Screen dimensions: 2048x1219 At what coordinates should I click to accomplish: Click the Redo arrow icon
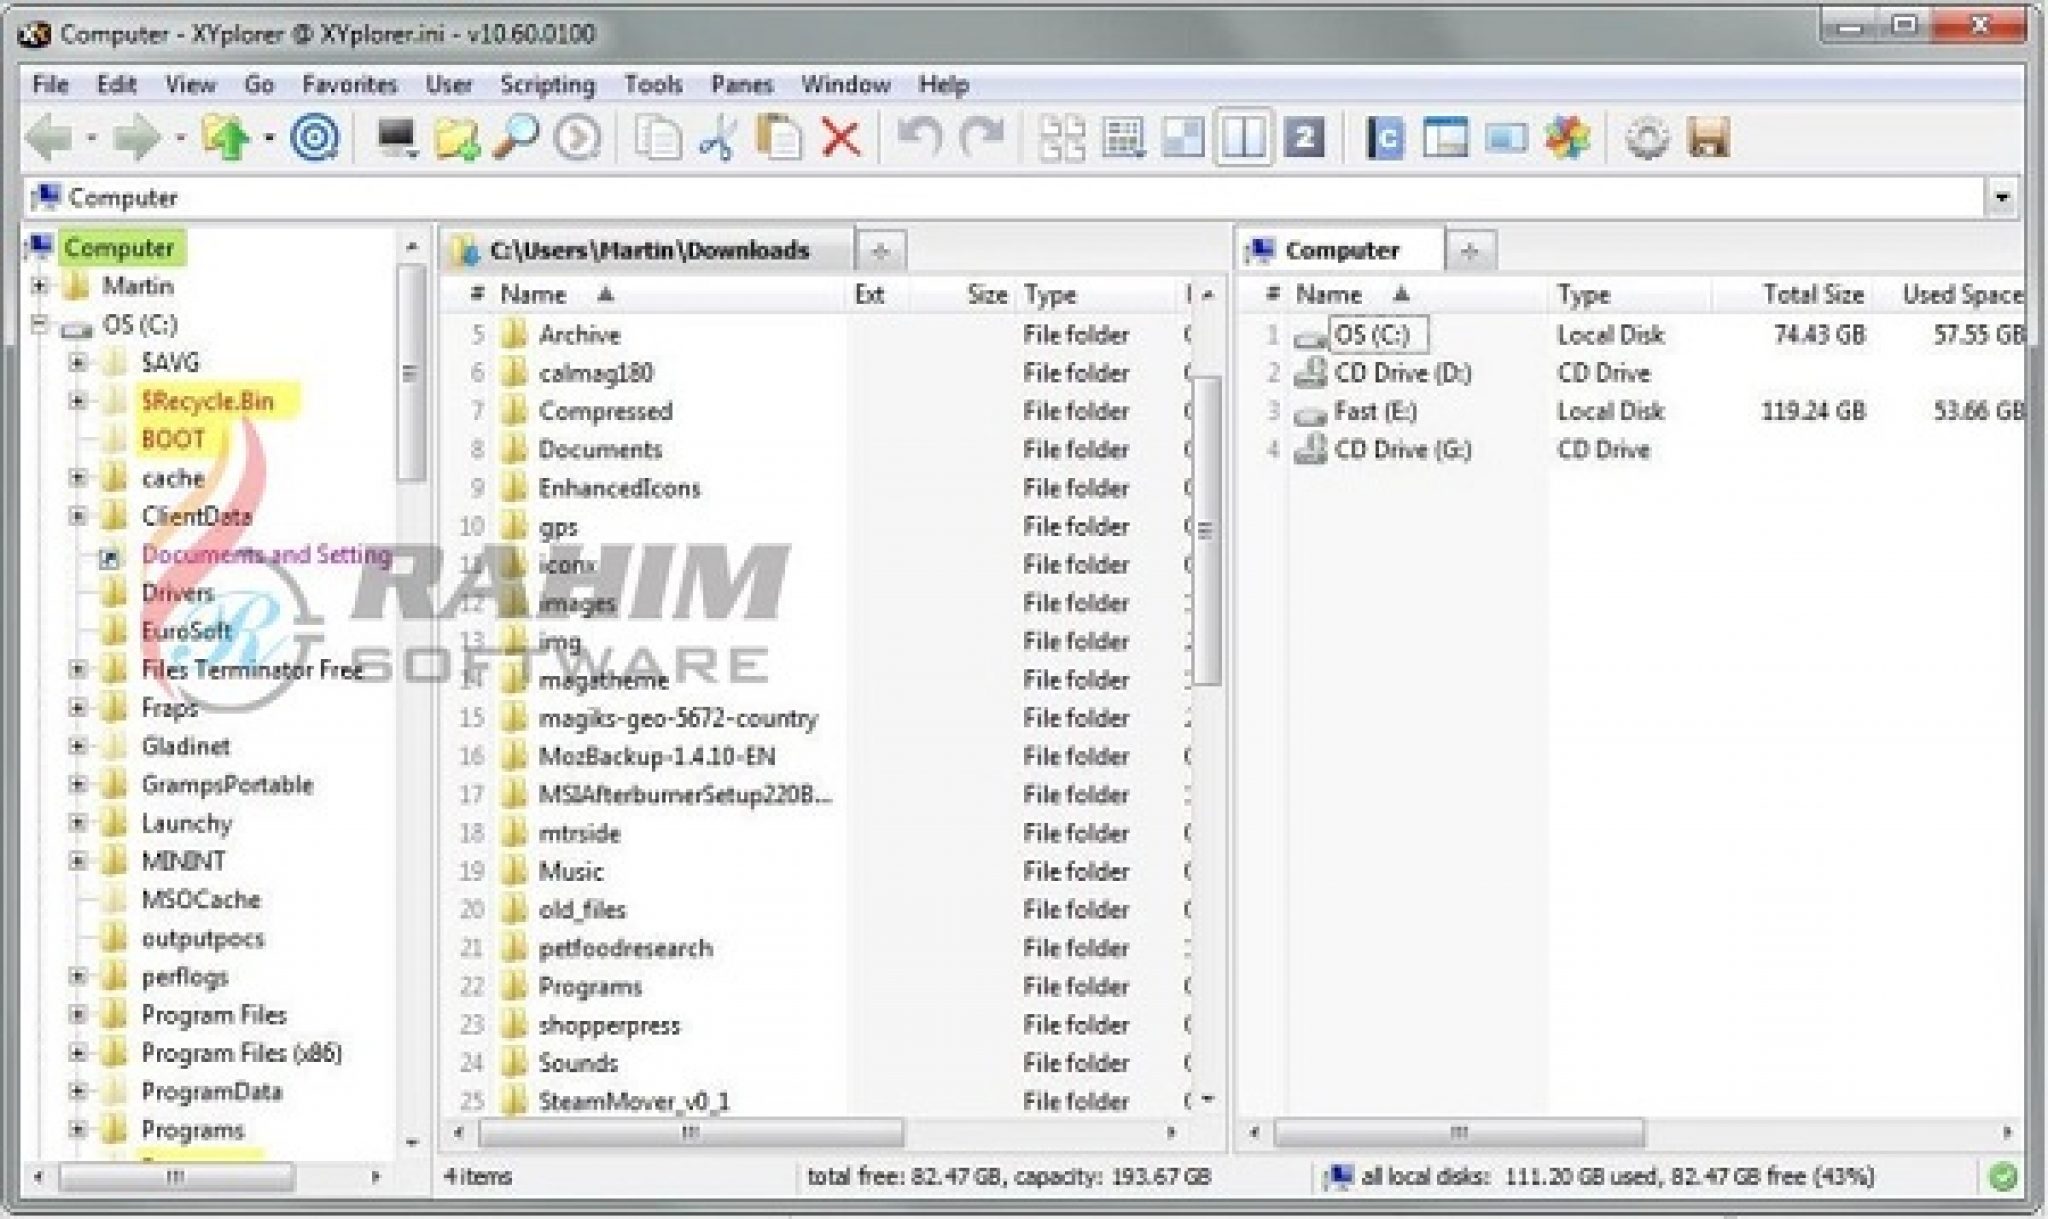tap(981, 138)
